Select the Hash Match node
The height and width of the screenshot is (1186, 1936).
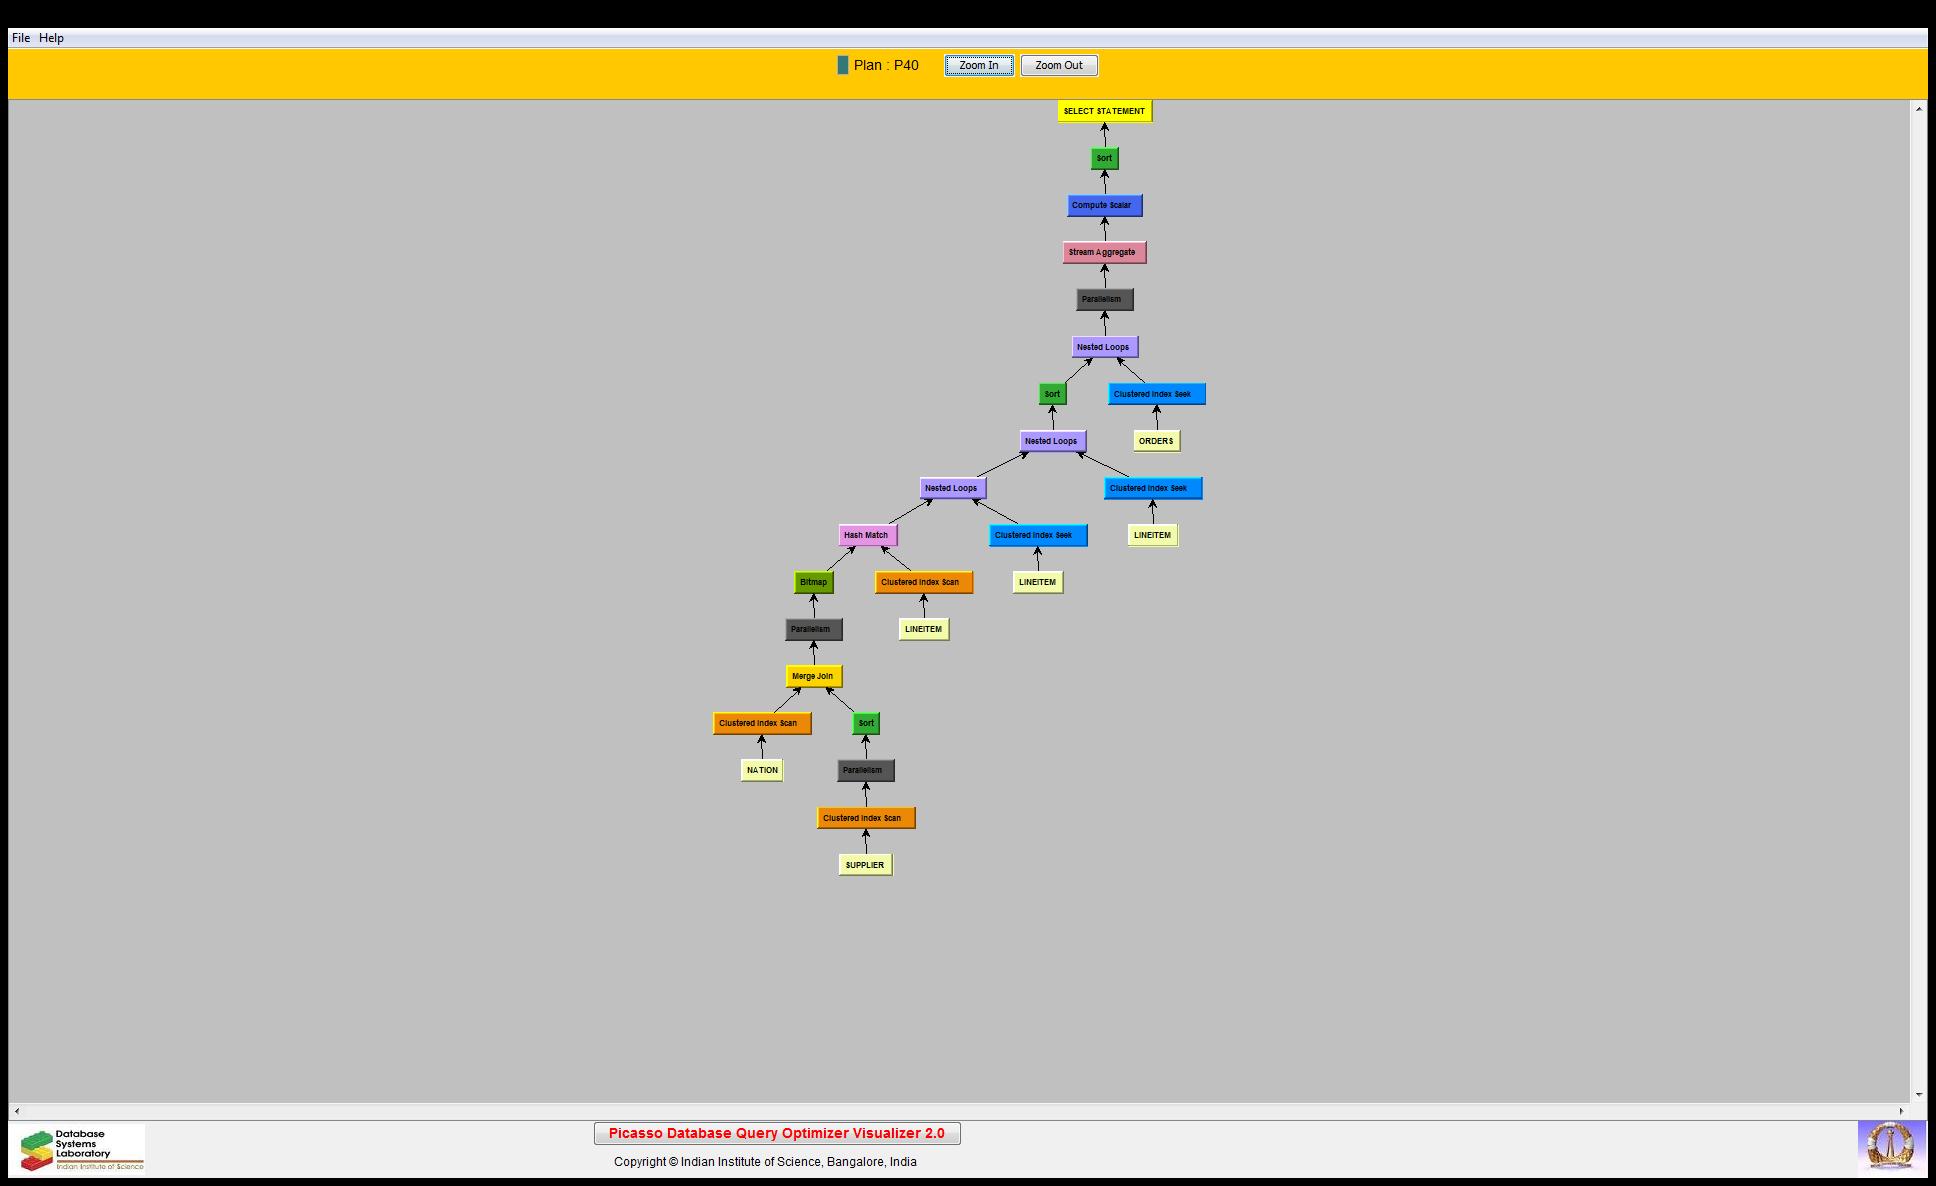coord(867,535)
